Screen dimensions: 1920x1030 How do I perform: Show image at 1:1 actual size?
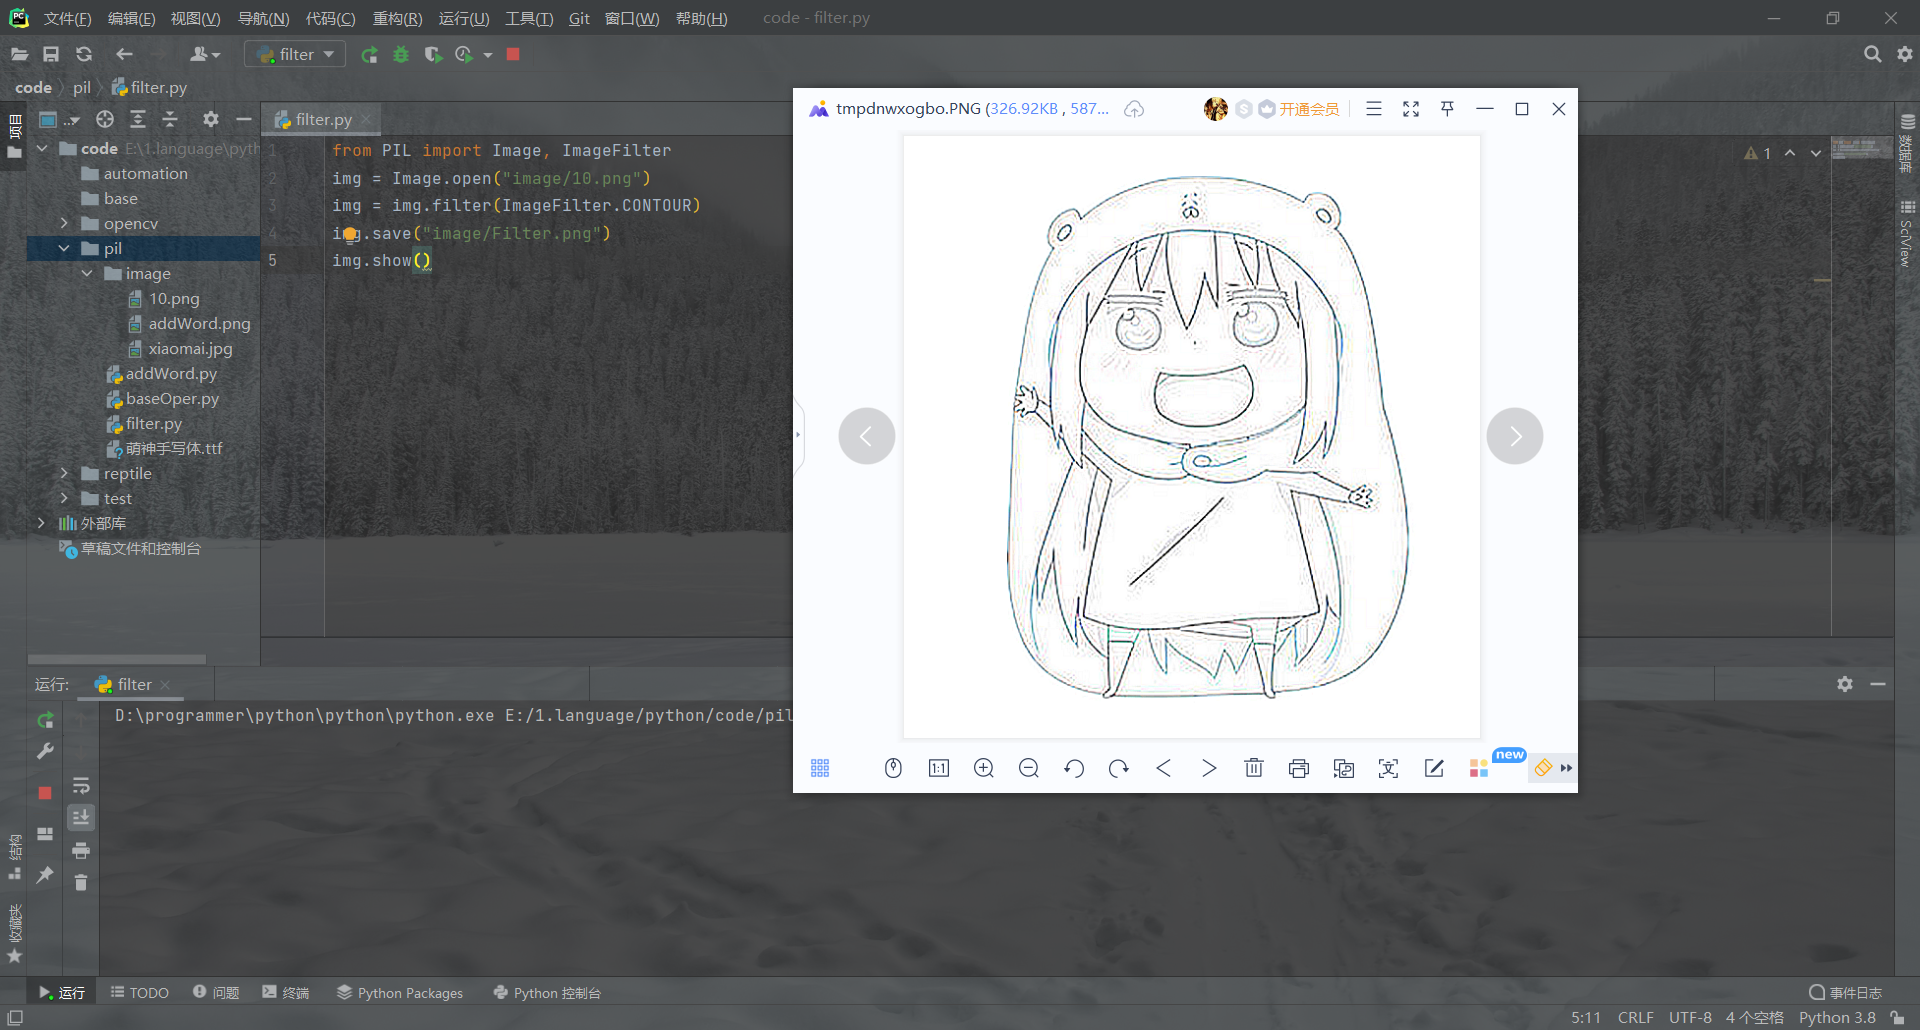(x=939, y=768)
